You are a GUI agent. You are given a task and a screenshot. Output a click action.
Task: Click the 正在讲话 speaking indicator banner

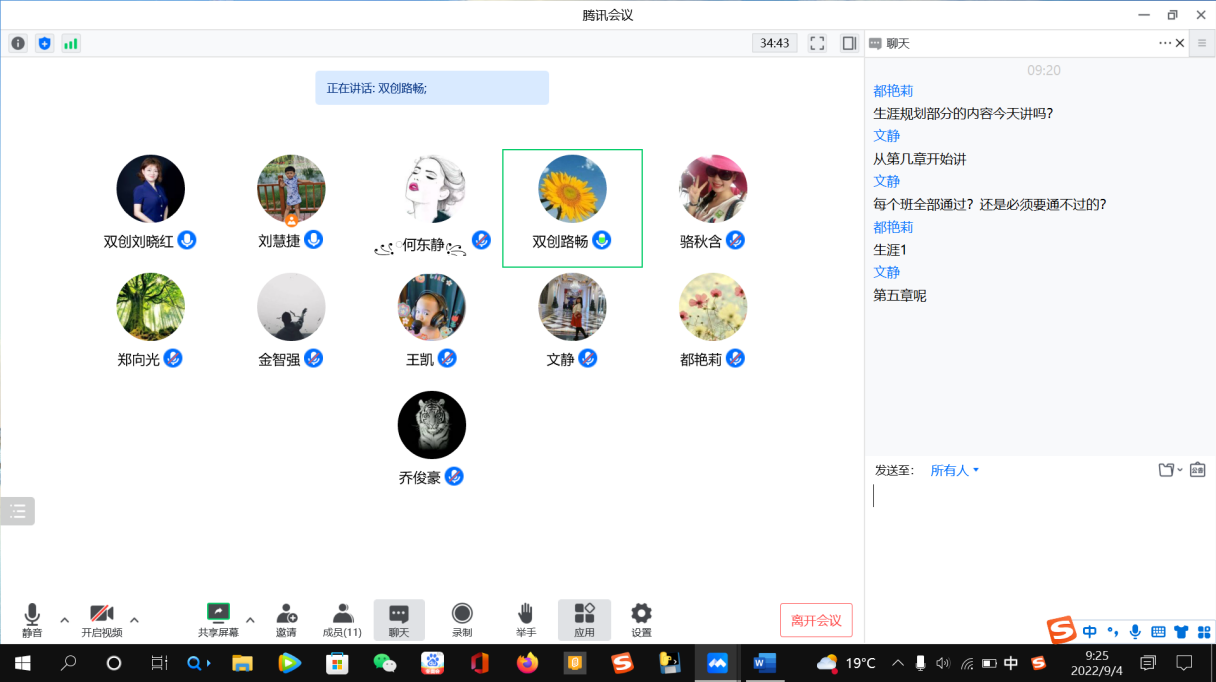pos(432,88)
